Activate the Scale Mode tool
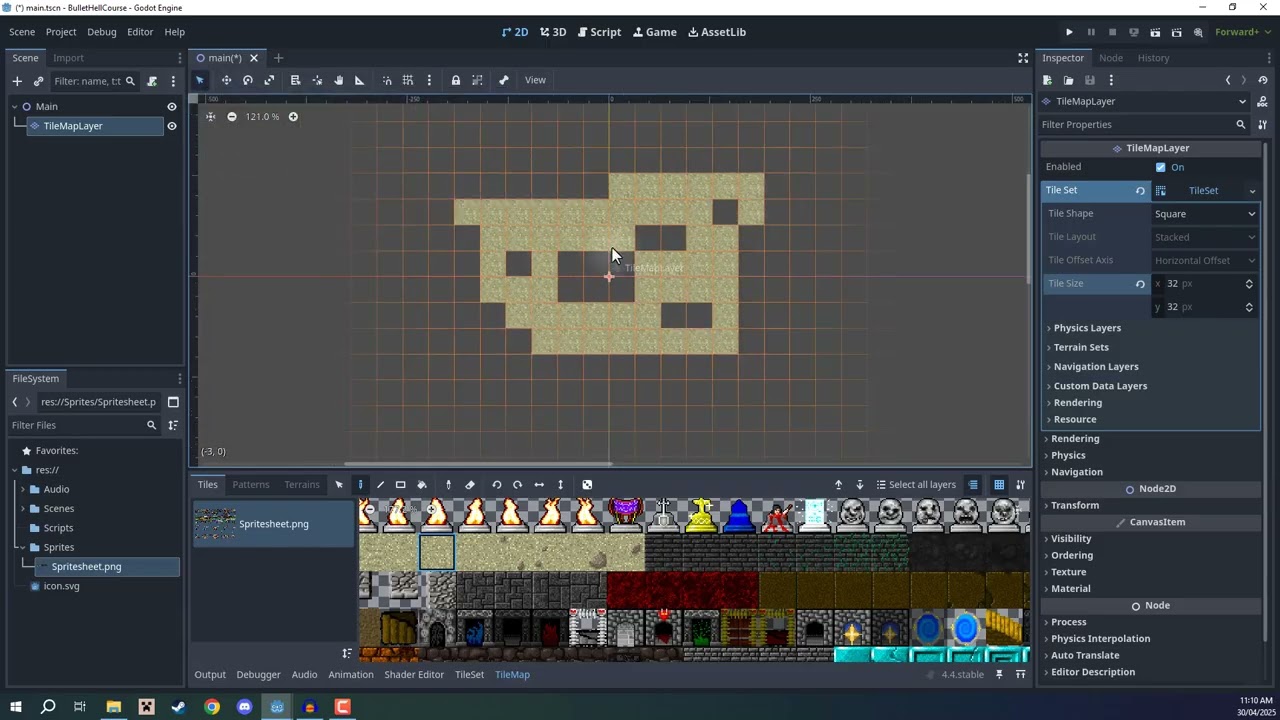The height and width of the screenshot is (720, 1280). click(269, 80)
